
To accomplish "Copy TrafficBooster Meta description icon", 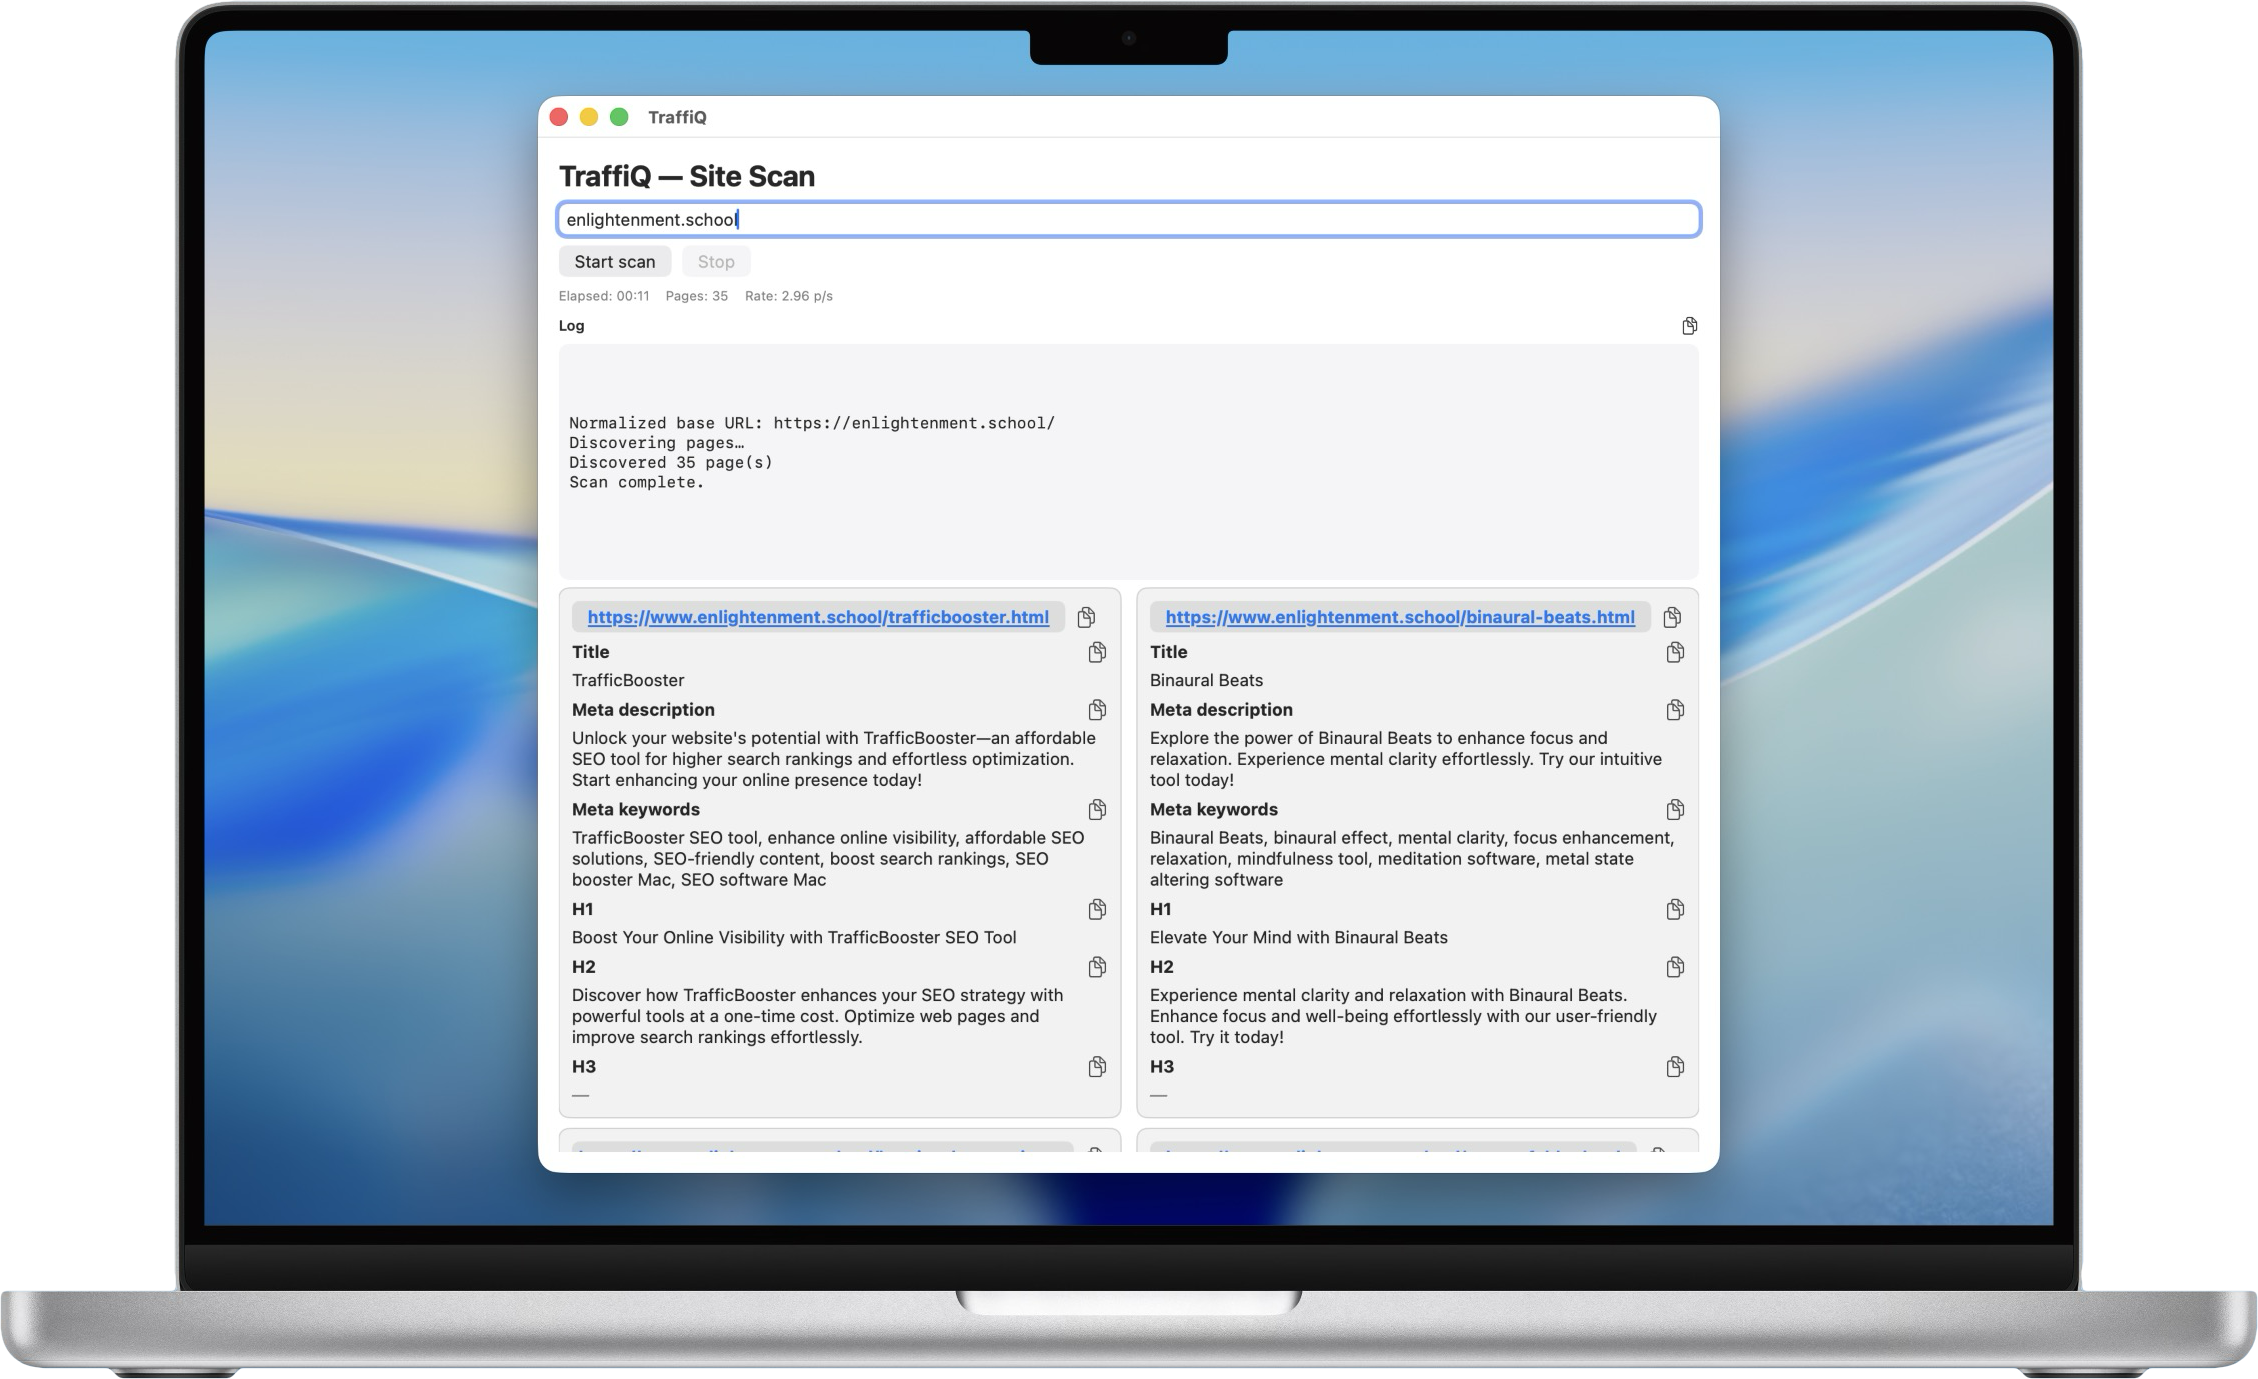I will pos(1097,710).
